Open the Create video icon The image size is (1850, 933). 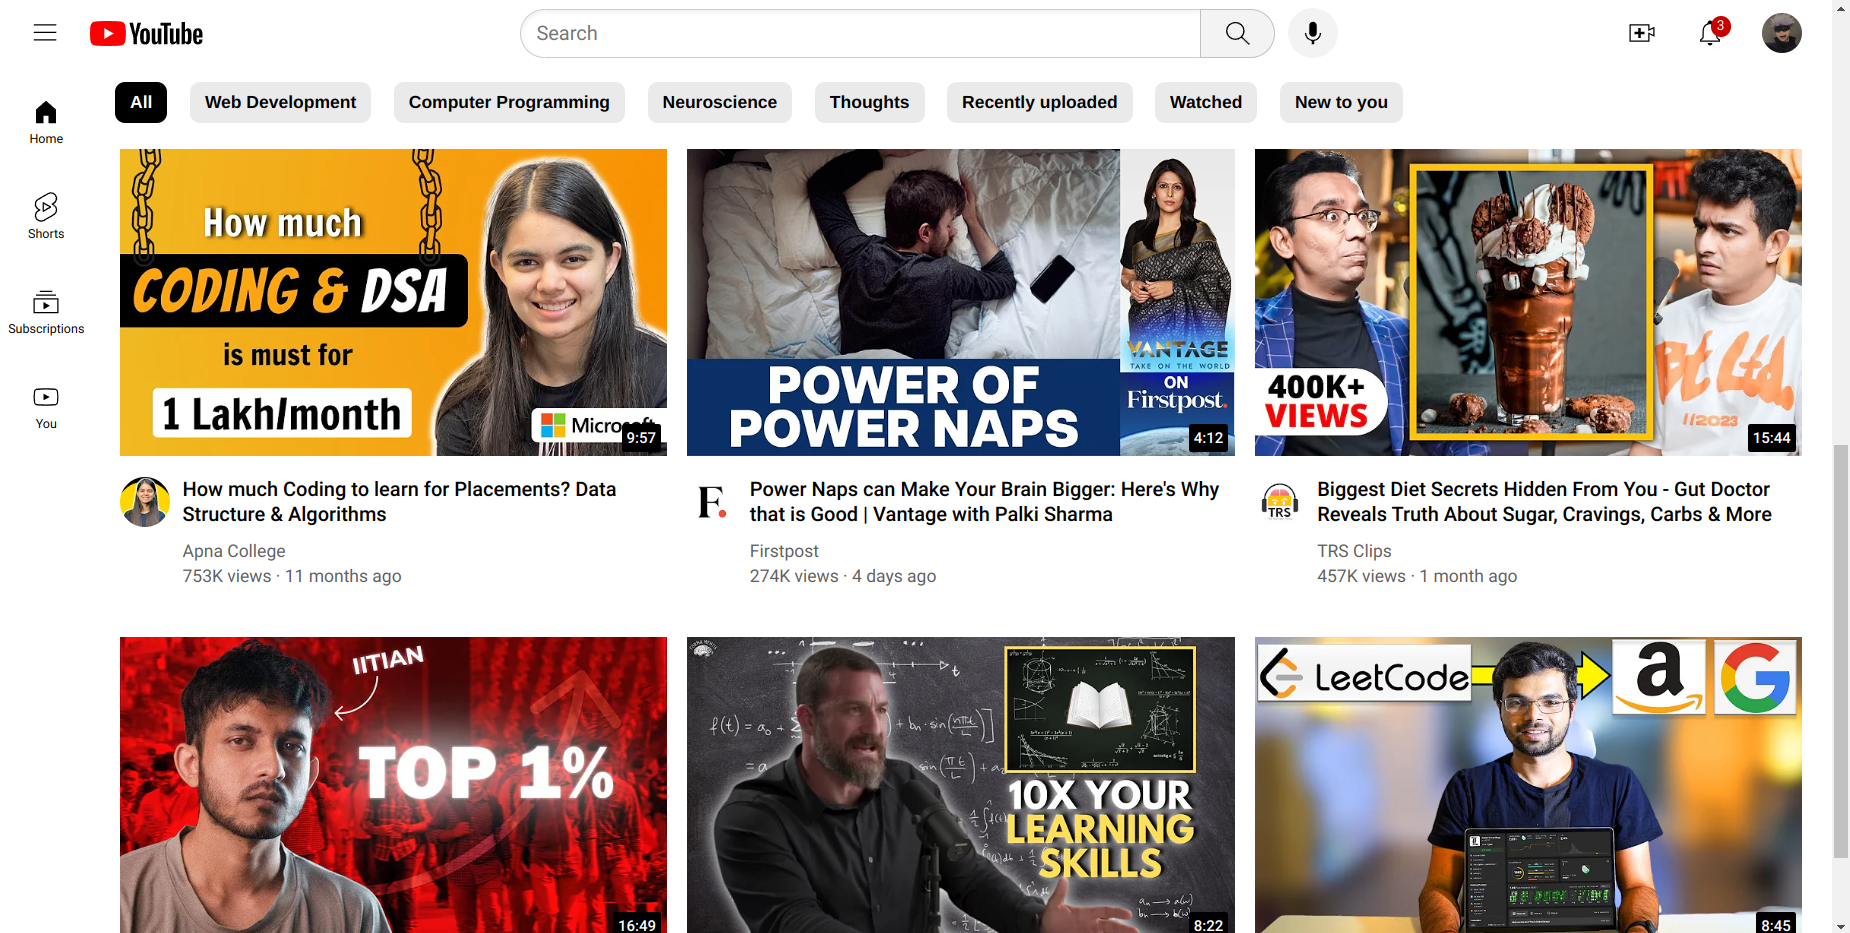click(x=1641, y=34)
